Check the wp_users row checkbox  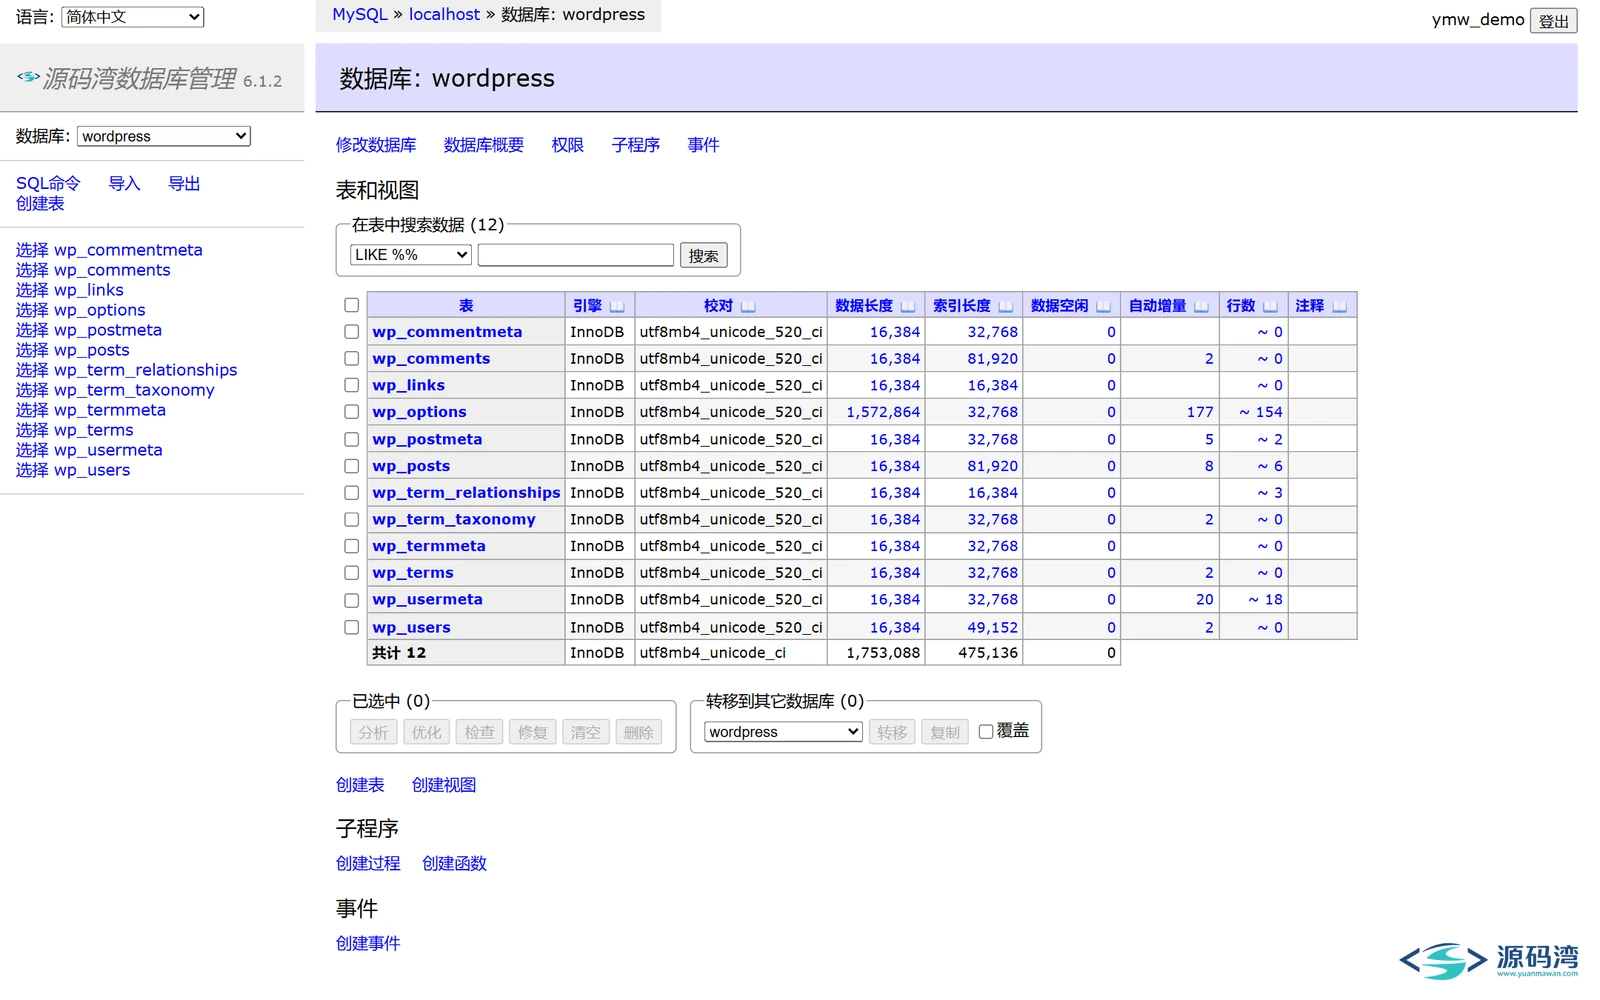point(351,627)
